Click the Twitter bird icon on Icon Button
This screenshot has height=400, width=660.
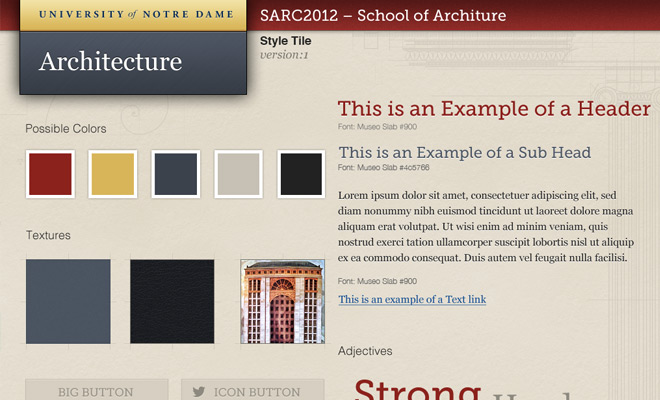[x=199, y=392]
